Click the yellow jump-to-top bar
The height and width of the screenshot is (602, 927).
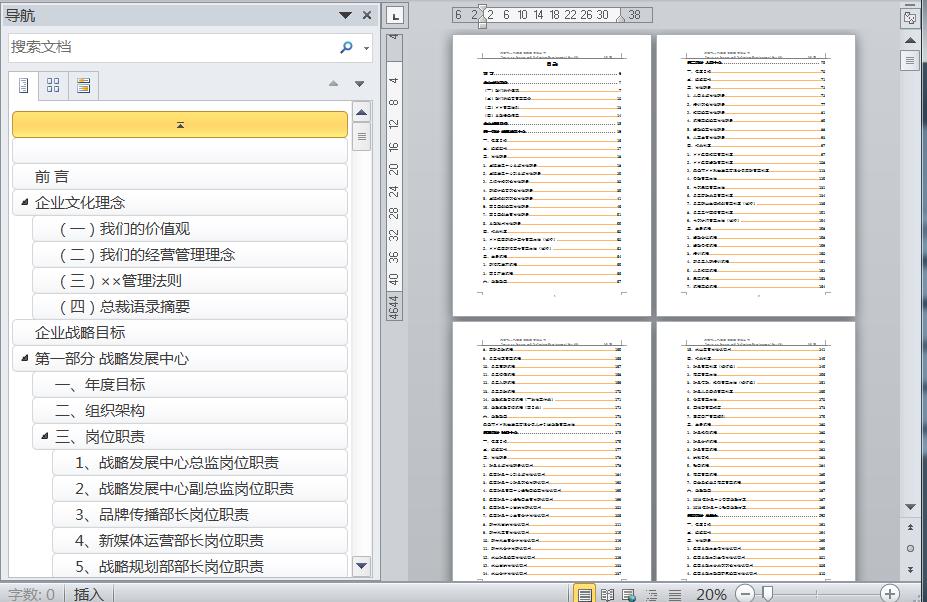coord(180,125)
